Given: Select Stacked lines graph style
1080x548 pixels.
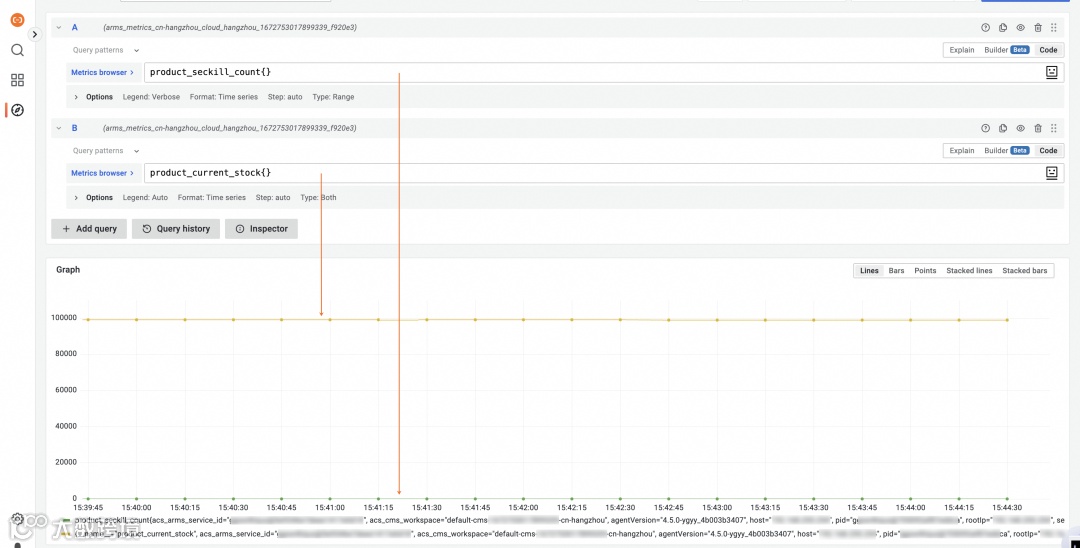Looking at the screenshot, I should 969,271.
